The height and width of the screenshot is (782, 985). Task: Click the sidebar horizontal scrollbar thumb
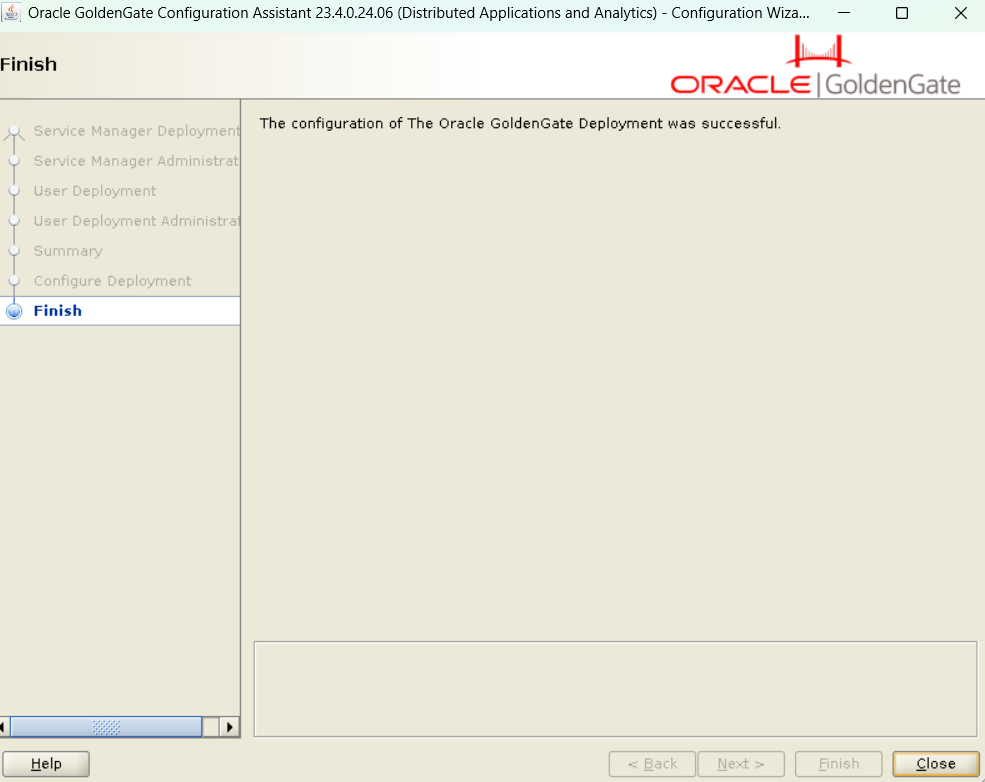106,727
